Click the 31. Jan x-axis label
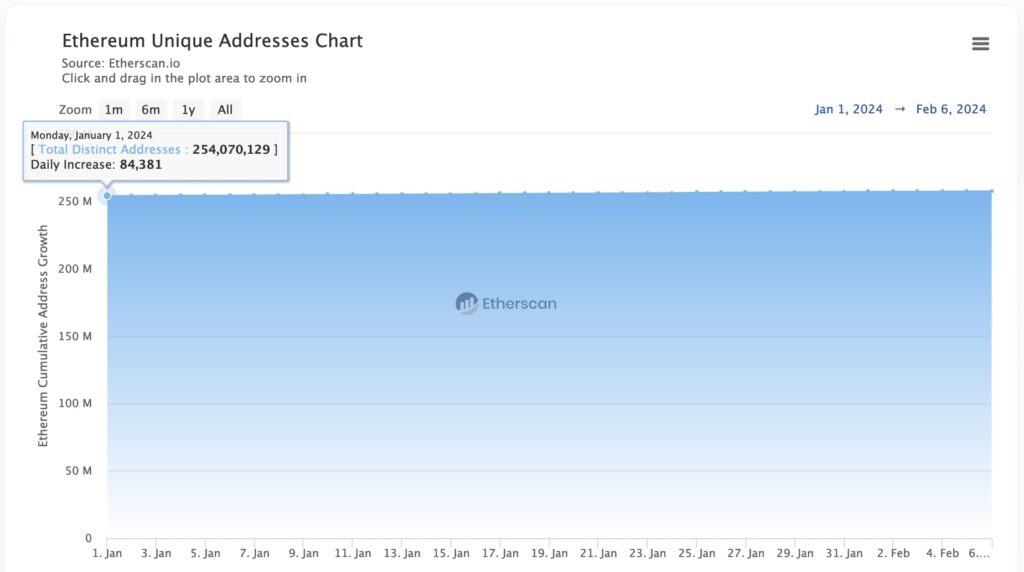This screenshot has width=1024, height=572. (844, 553)
